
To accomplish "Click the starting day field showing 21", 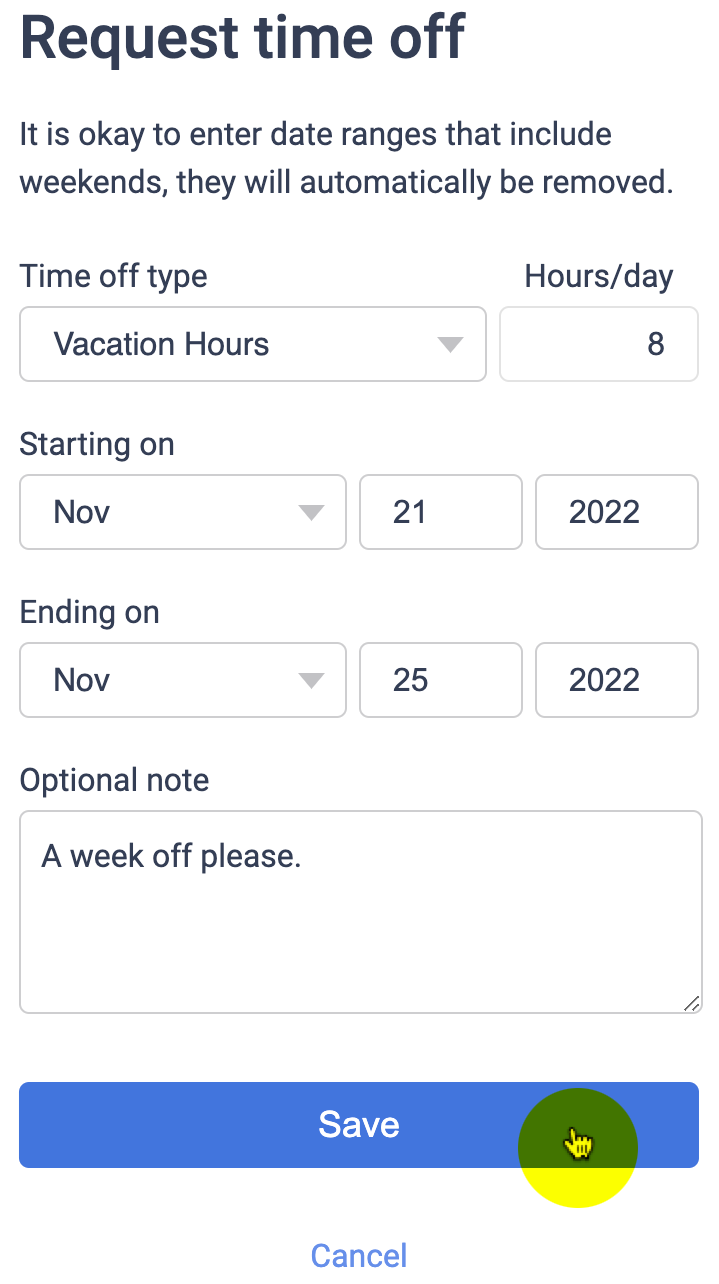I will (440, 512).
